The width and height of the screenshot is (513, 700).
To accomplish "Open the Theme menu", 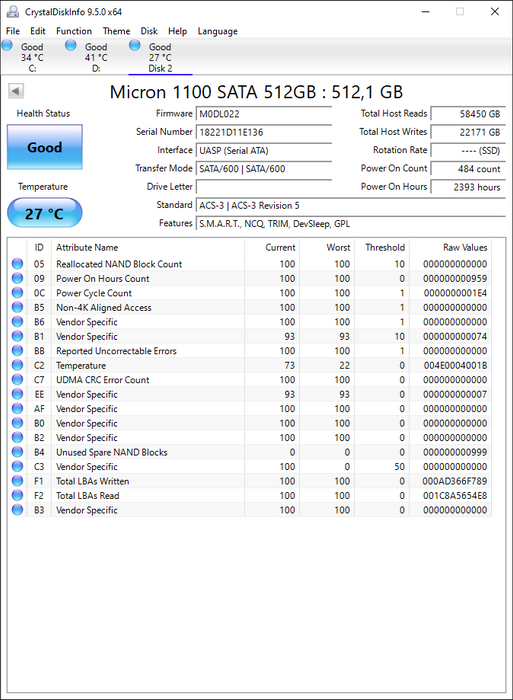I will (117, 31).
